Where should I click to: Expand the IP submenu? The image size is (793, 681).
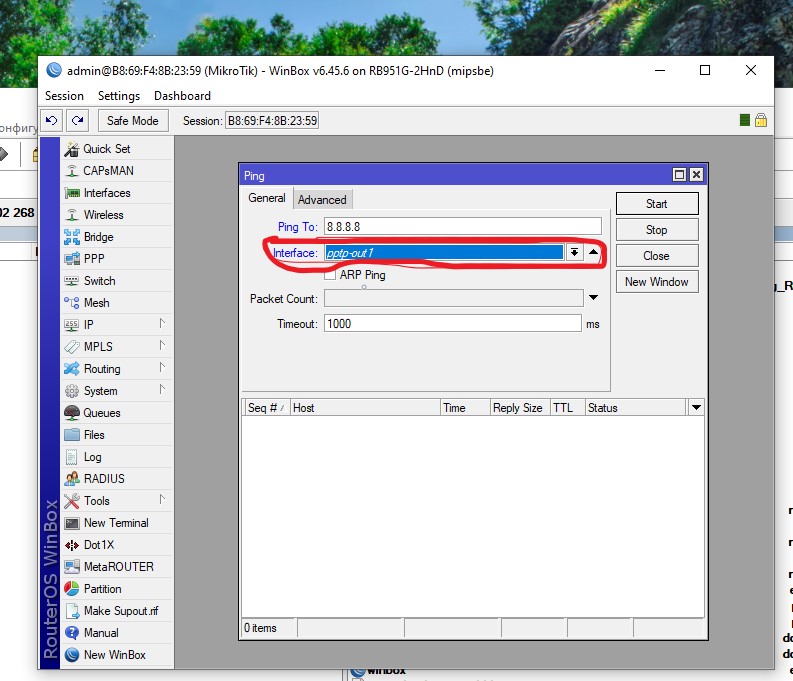(x=162, y=323)
